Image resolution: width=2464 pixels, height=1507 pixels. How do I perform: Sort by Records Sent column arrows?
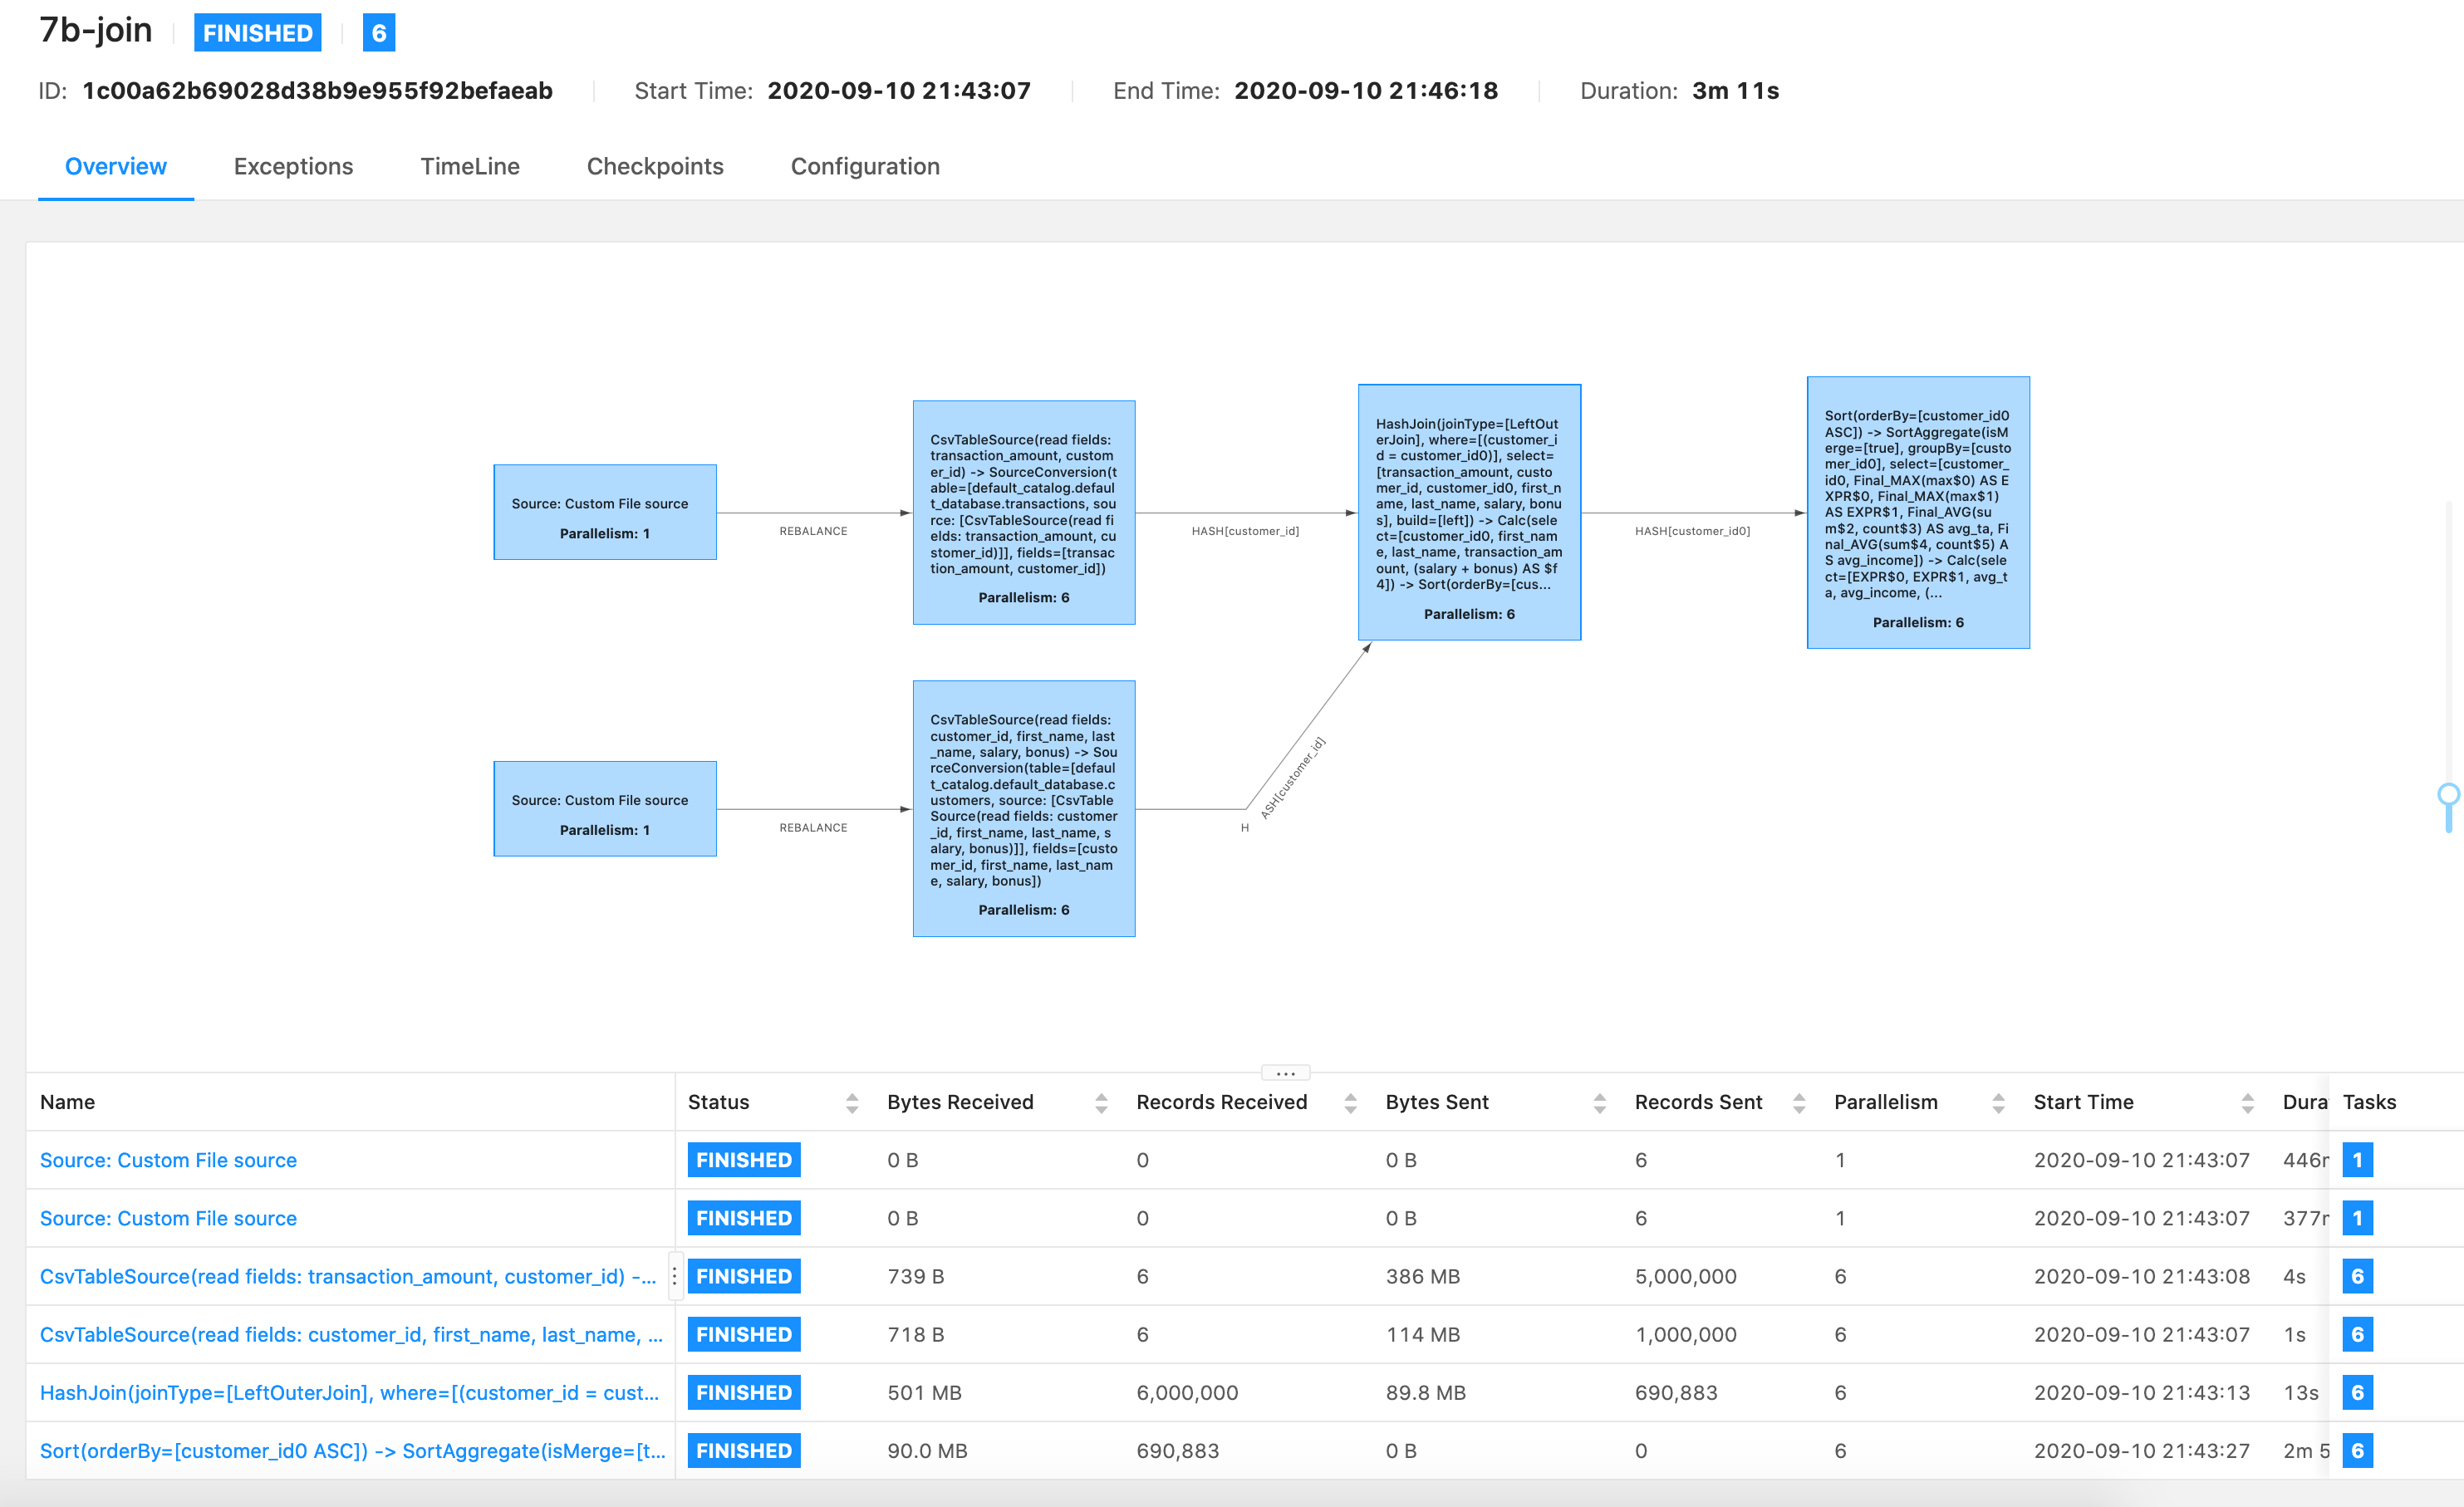tap(1798, 1102)
